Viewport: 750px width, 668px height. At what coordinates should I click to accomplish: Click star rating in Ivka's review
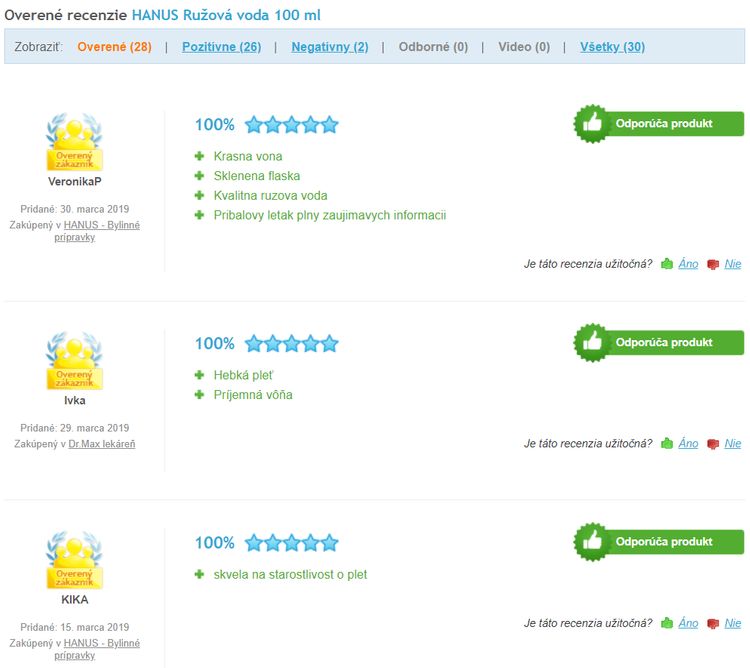tap(291, 344)
